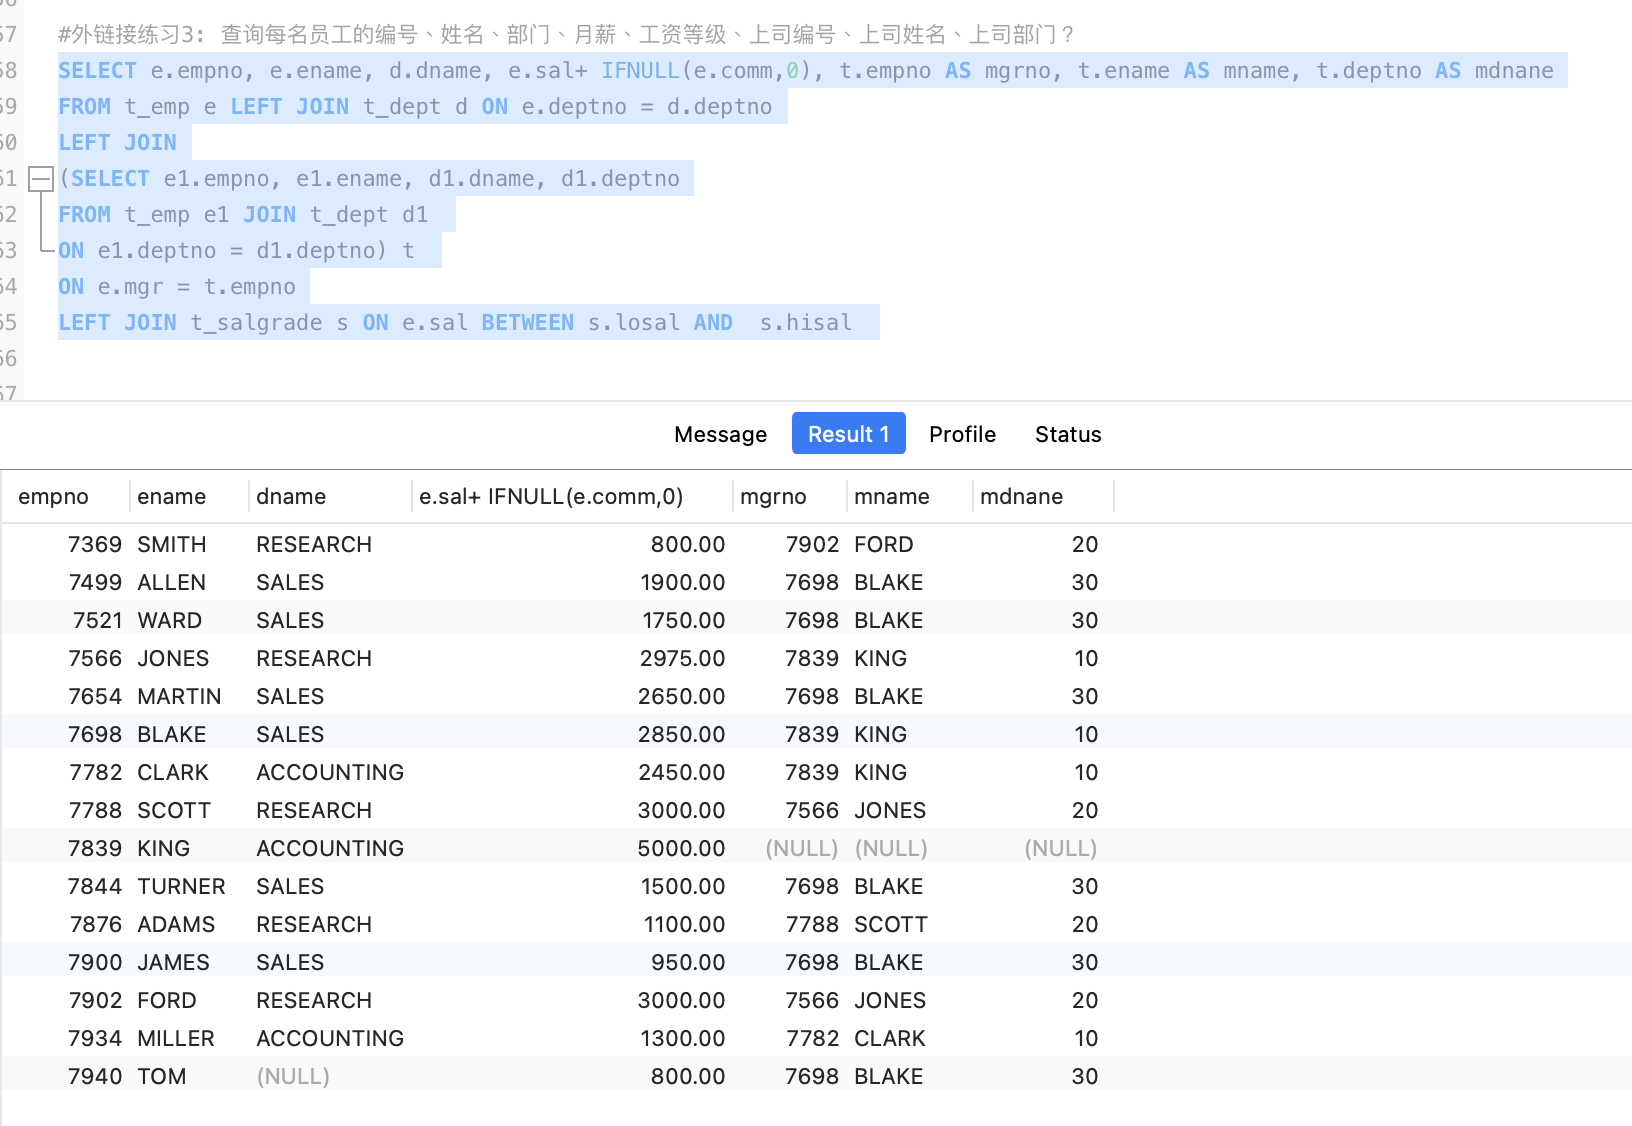Place cursor on the comment line 外链接练习3
This screenshot has width=1632, height=1126.
pyautogui.click(x=565, y=35)
